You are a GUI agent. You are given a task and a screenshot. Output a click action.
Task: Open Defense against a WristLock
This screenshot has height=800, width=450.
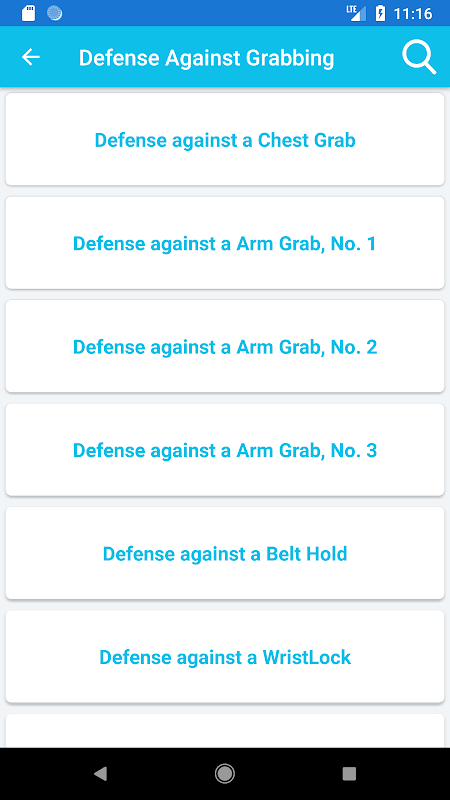click(225, 657)
